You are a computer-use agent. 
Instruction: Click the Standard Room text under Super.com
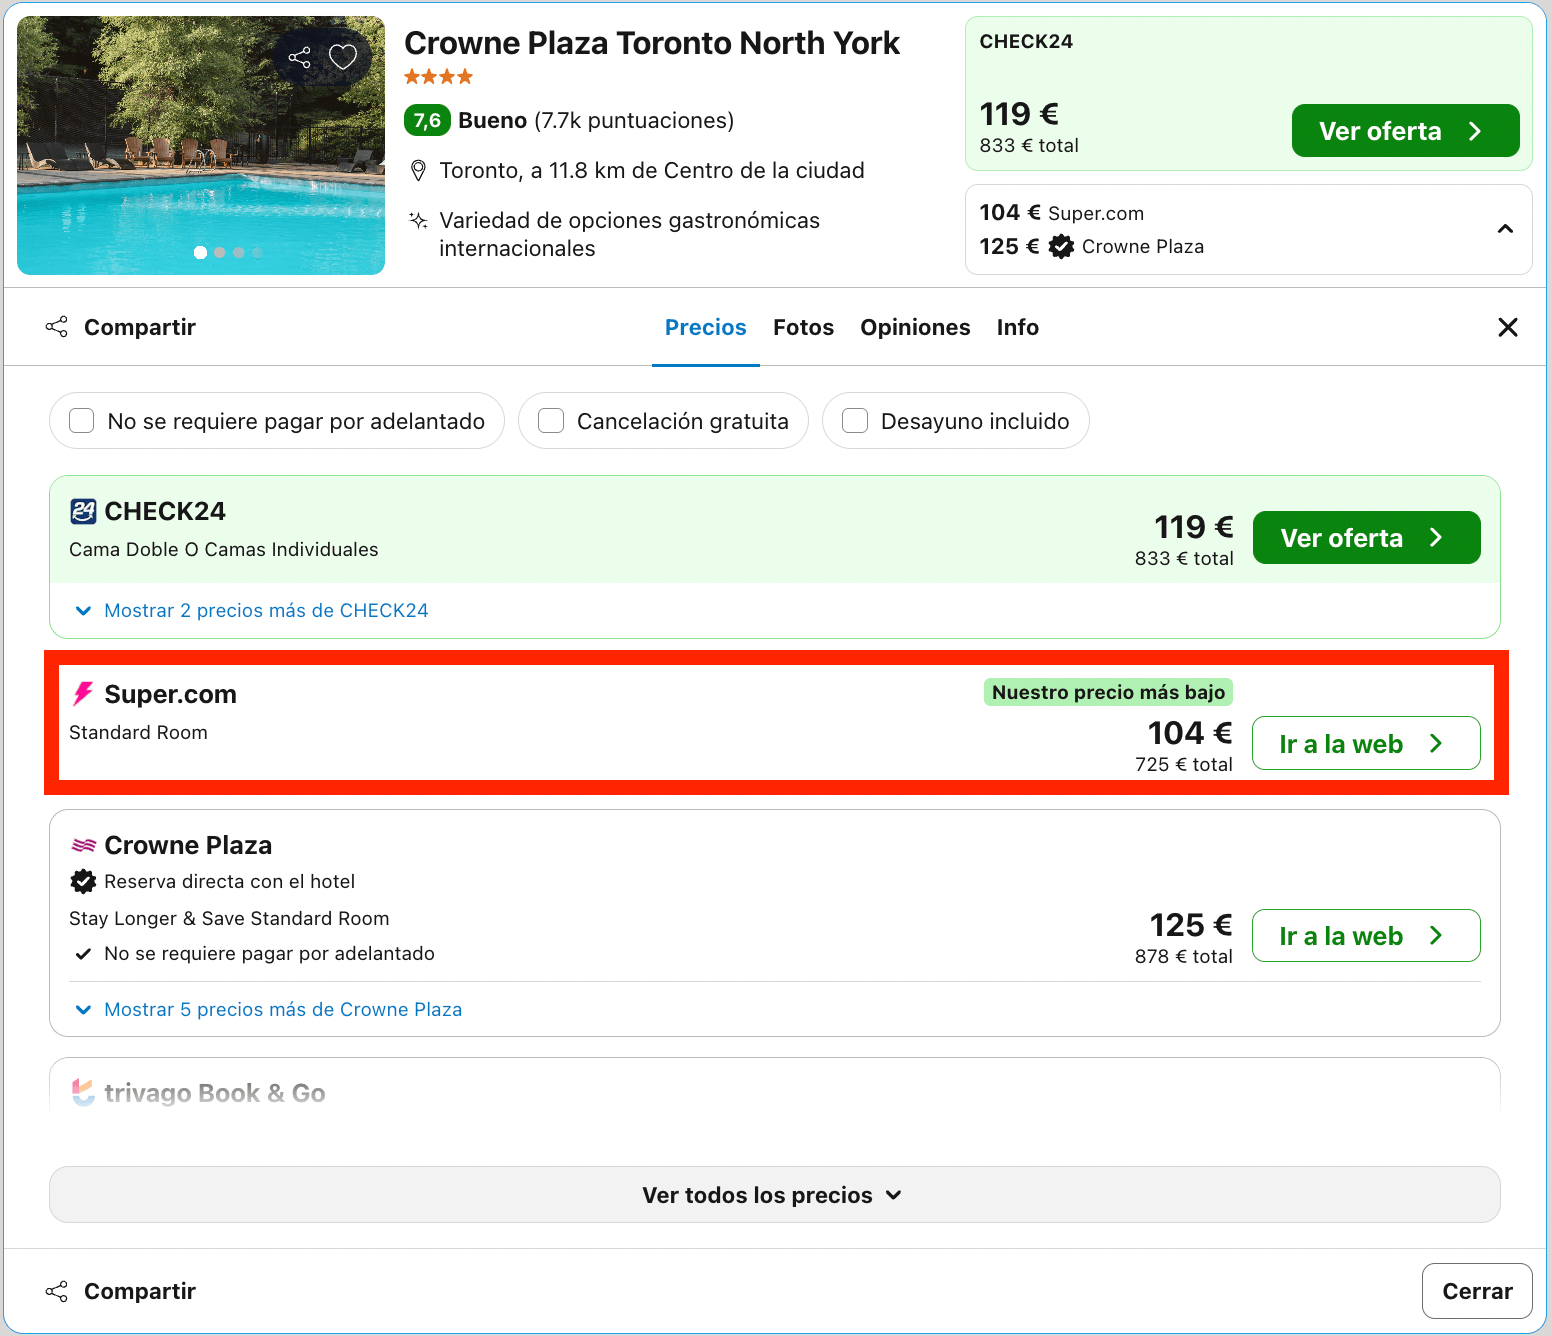coord(139,732)
